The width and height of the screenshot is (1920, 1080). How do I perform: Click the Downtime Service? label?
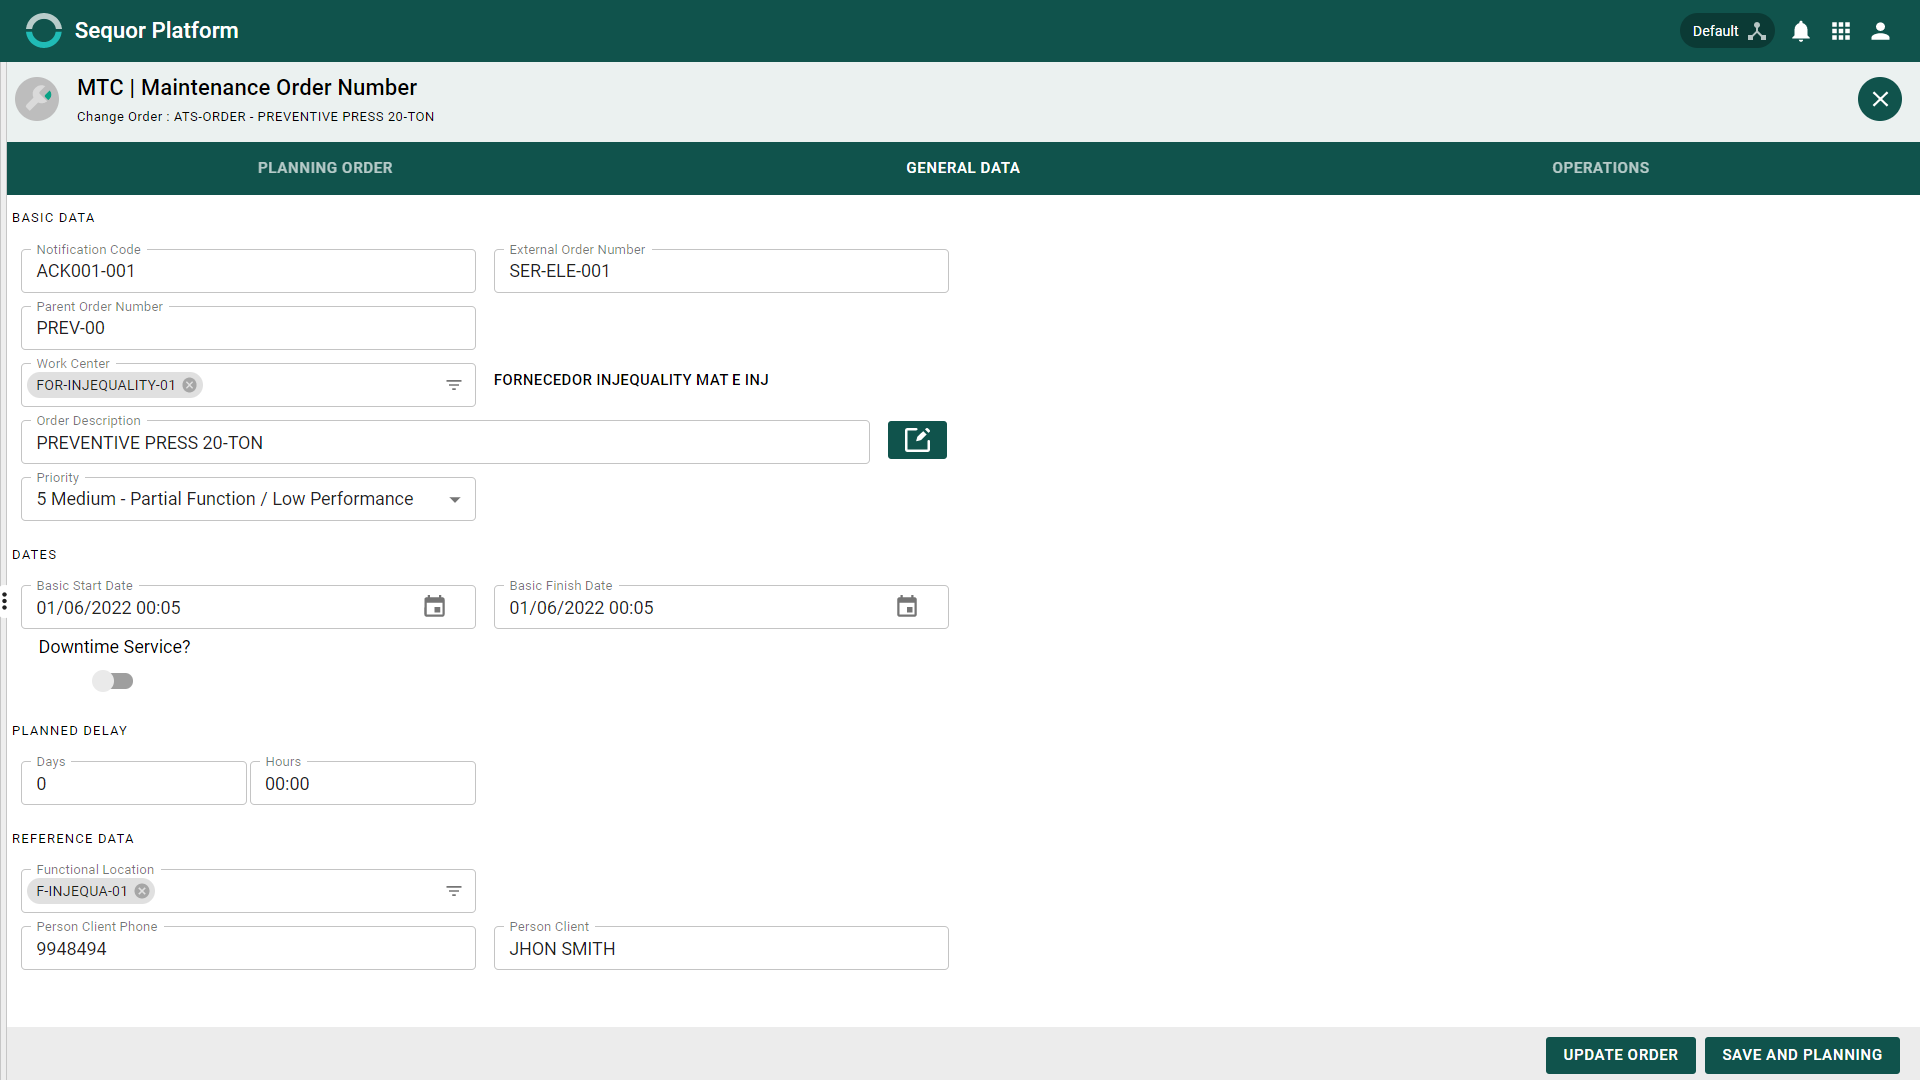tap(114, 647)
